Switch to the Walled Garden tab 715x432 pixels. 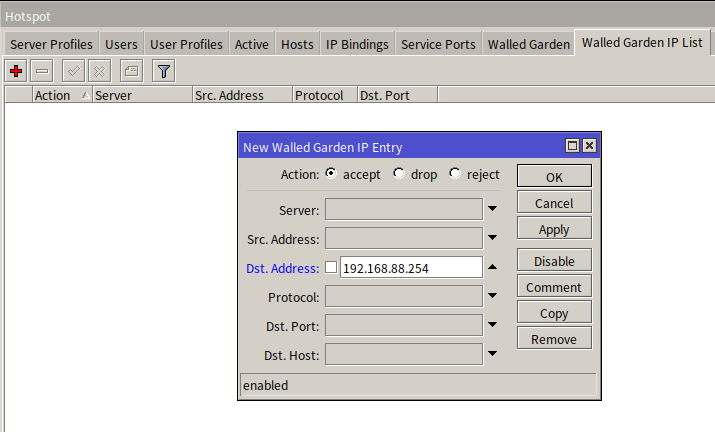(x=528, y=44)
